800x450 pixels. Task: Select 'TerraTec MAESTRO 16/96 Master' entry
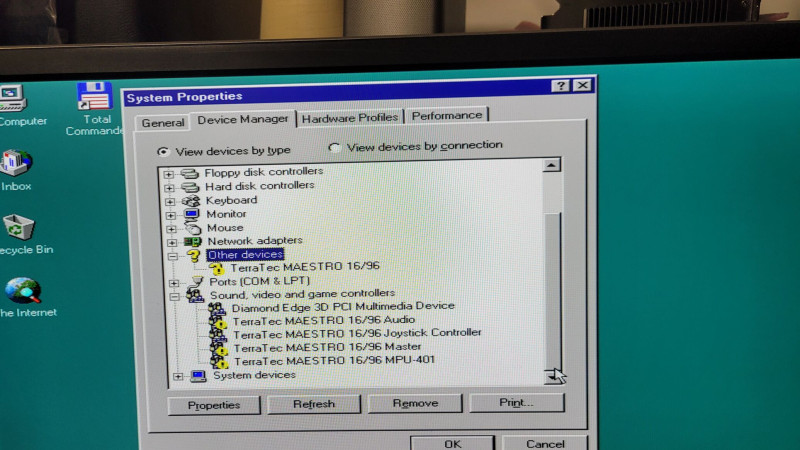point(328,347)
